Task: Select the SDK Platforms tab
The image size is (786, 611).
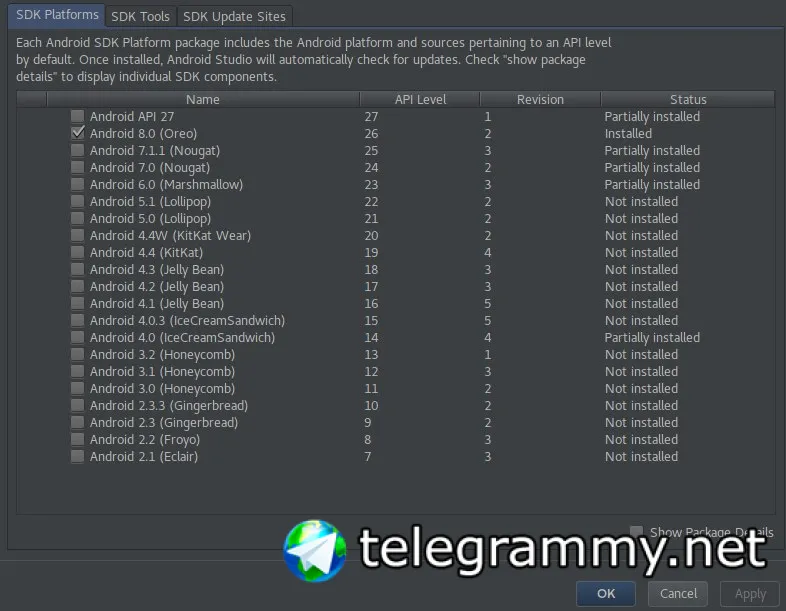Action: [57, 15]
